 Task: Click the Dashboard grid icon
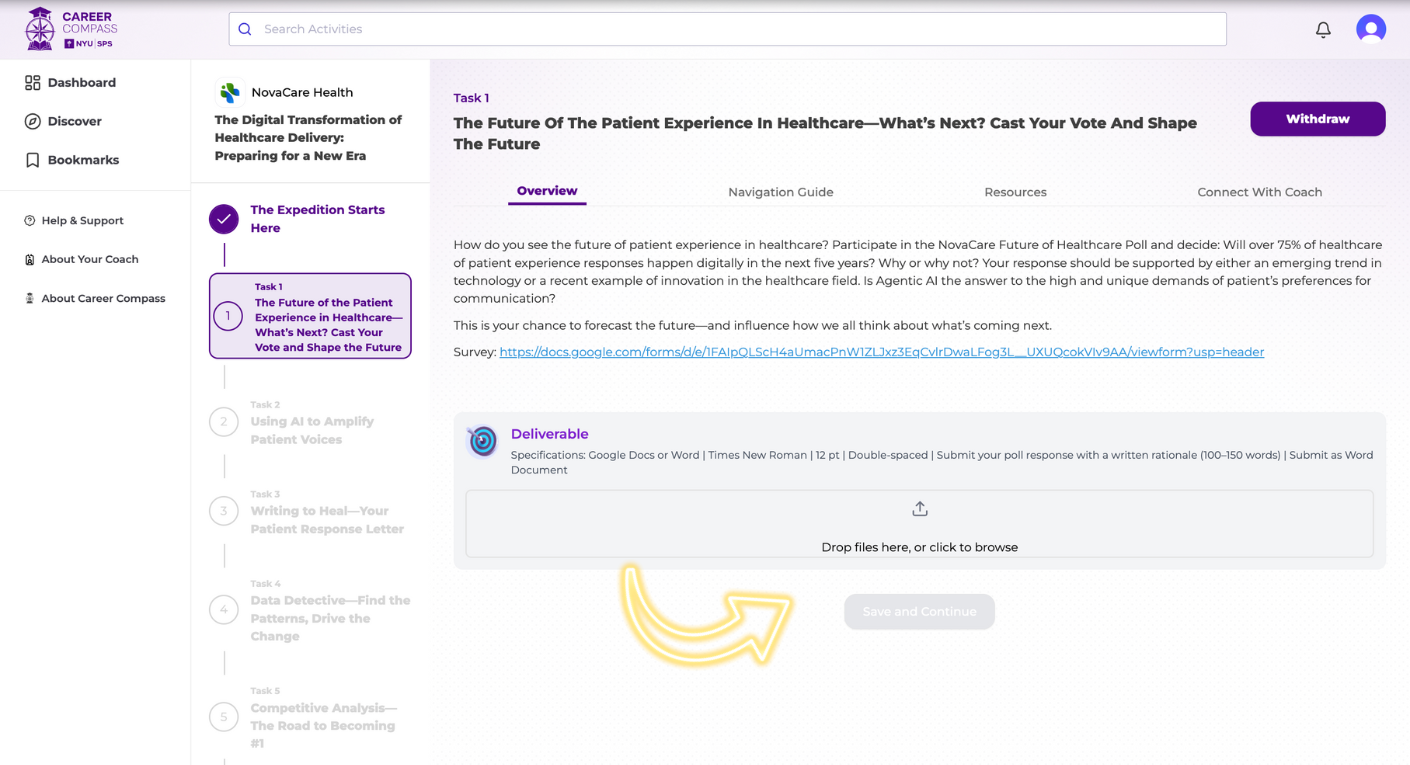click(33, 83)
